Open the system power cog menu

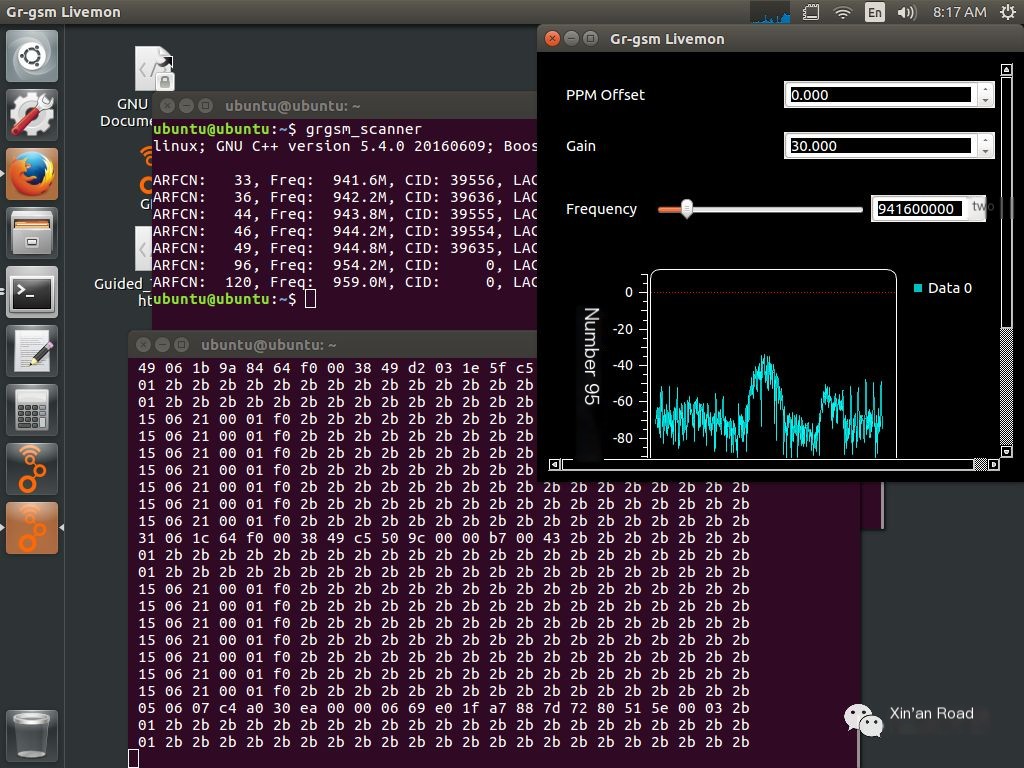click(1008, 12)
